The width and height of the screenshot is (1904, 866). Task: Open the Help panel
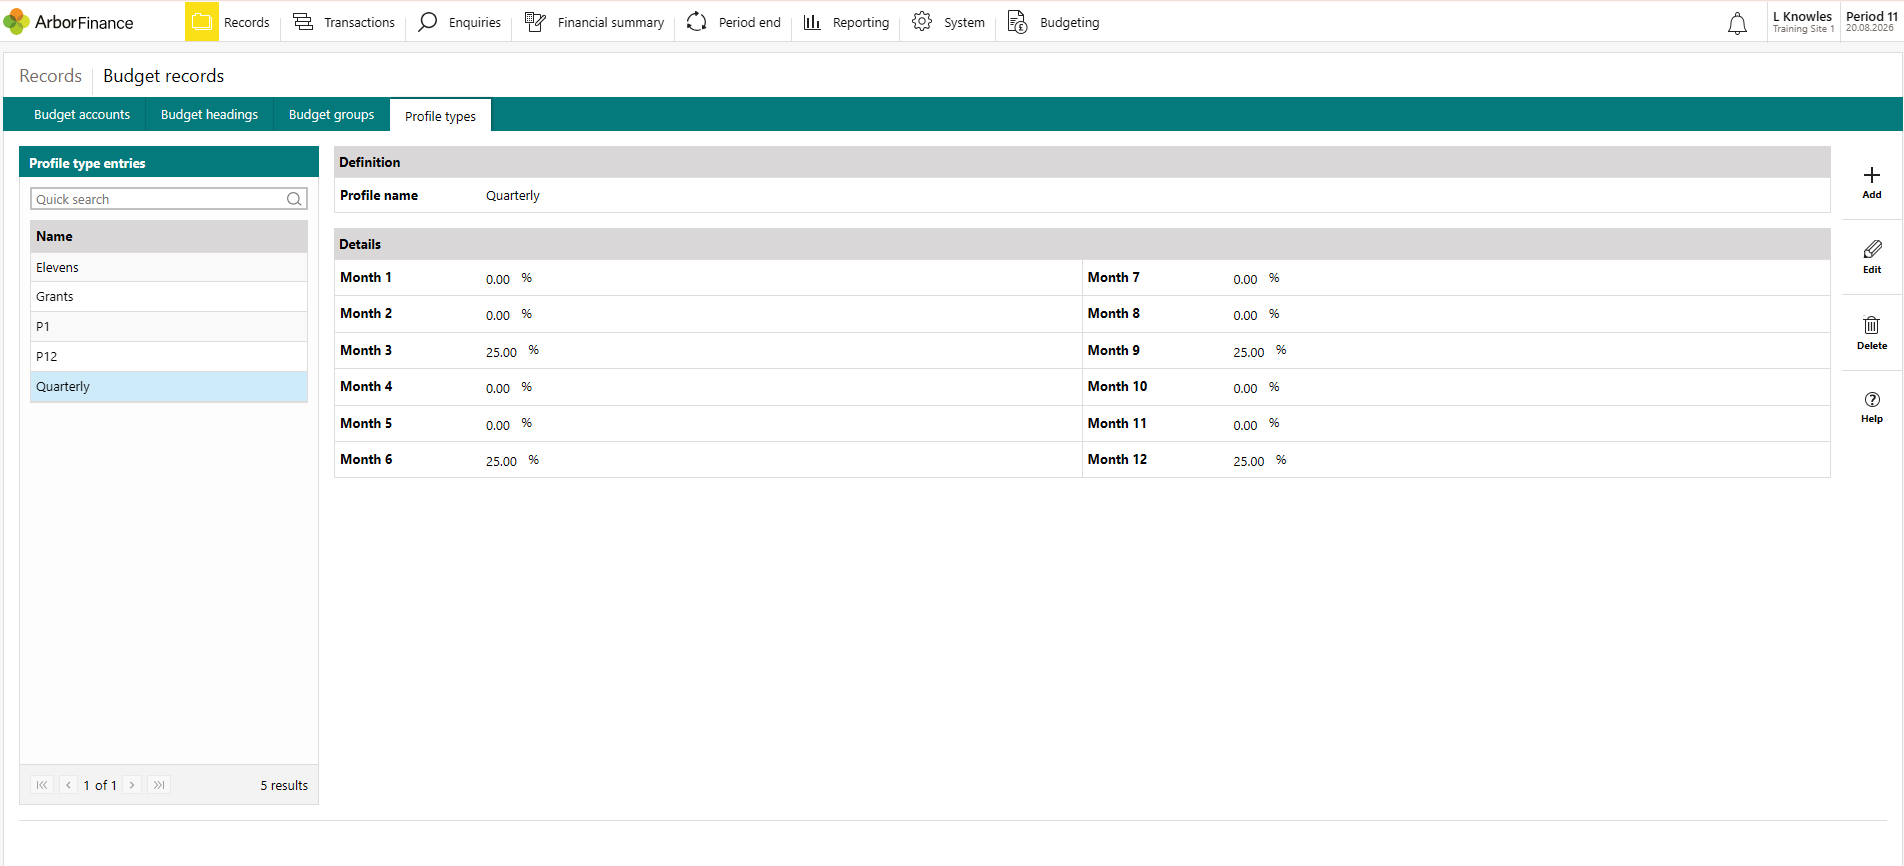[1872, 407]
